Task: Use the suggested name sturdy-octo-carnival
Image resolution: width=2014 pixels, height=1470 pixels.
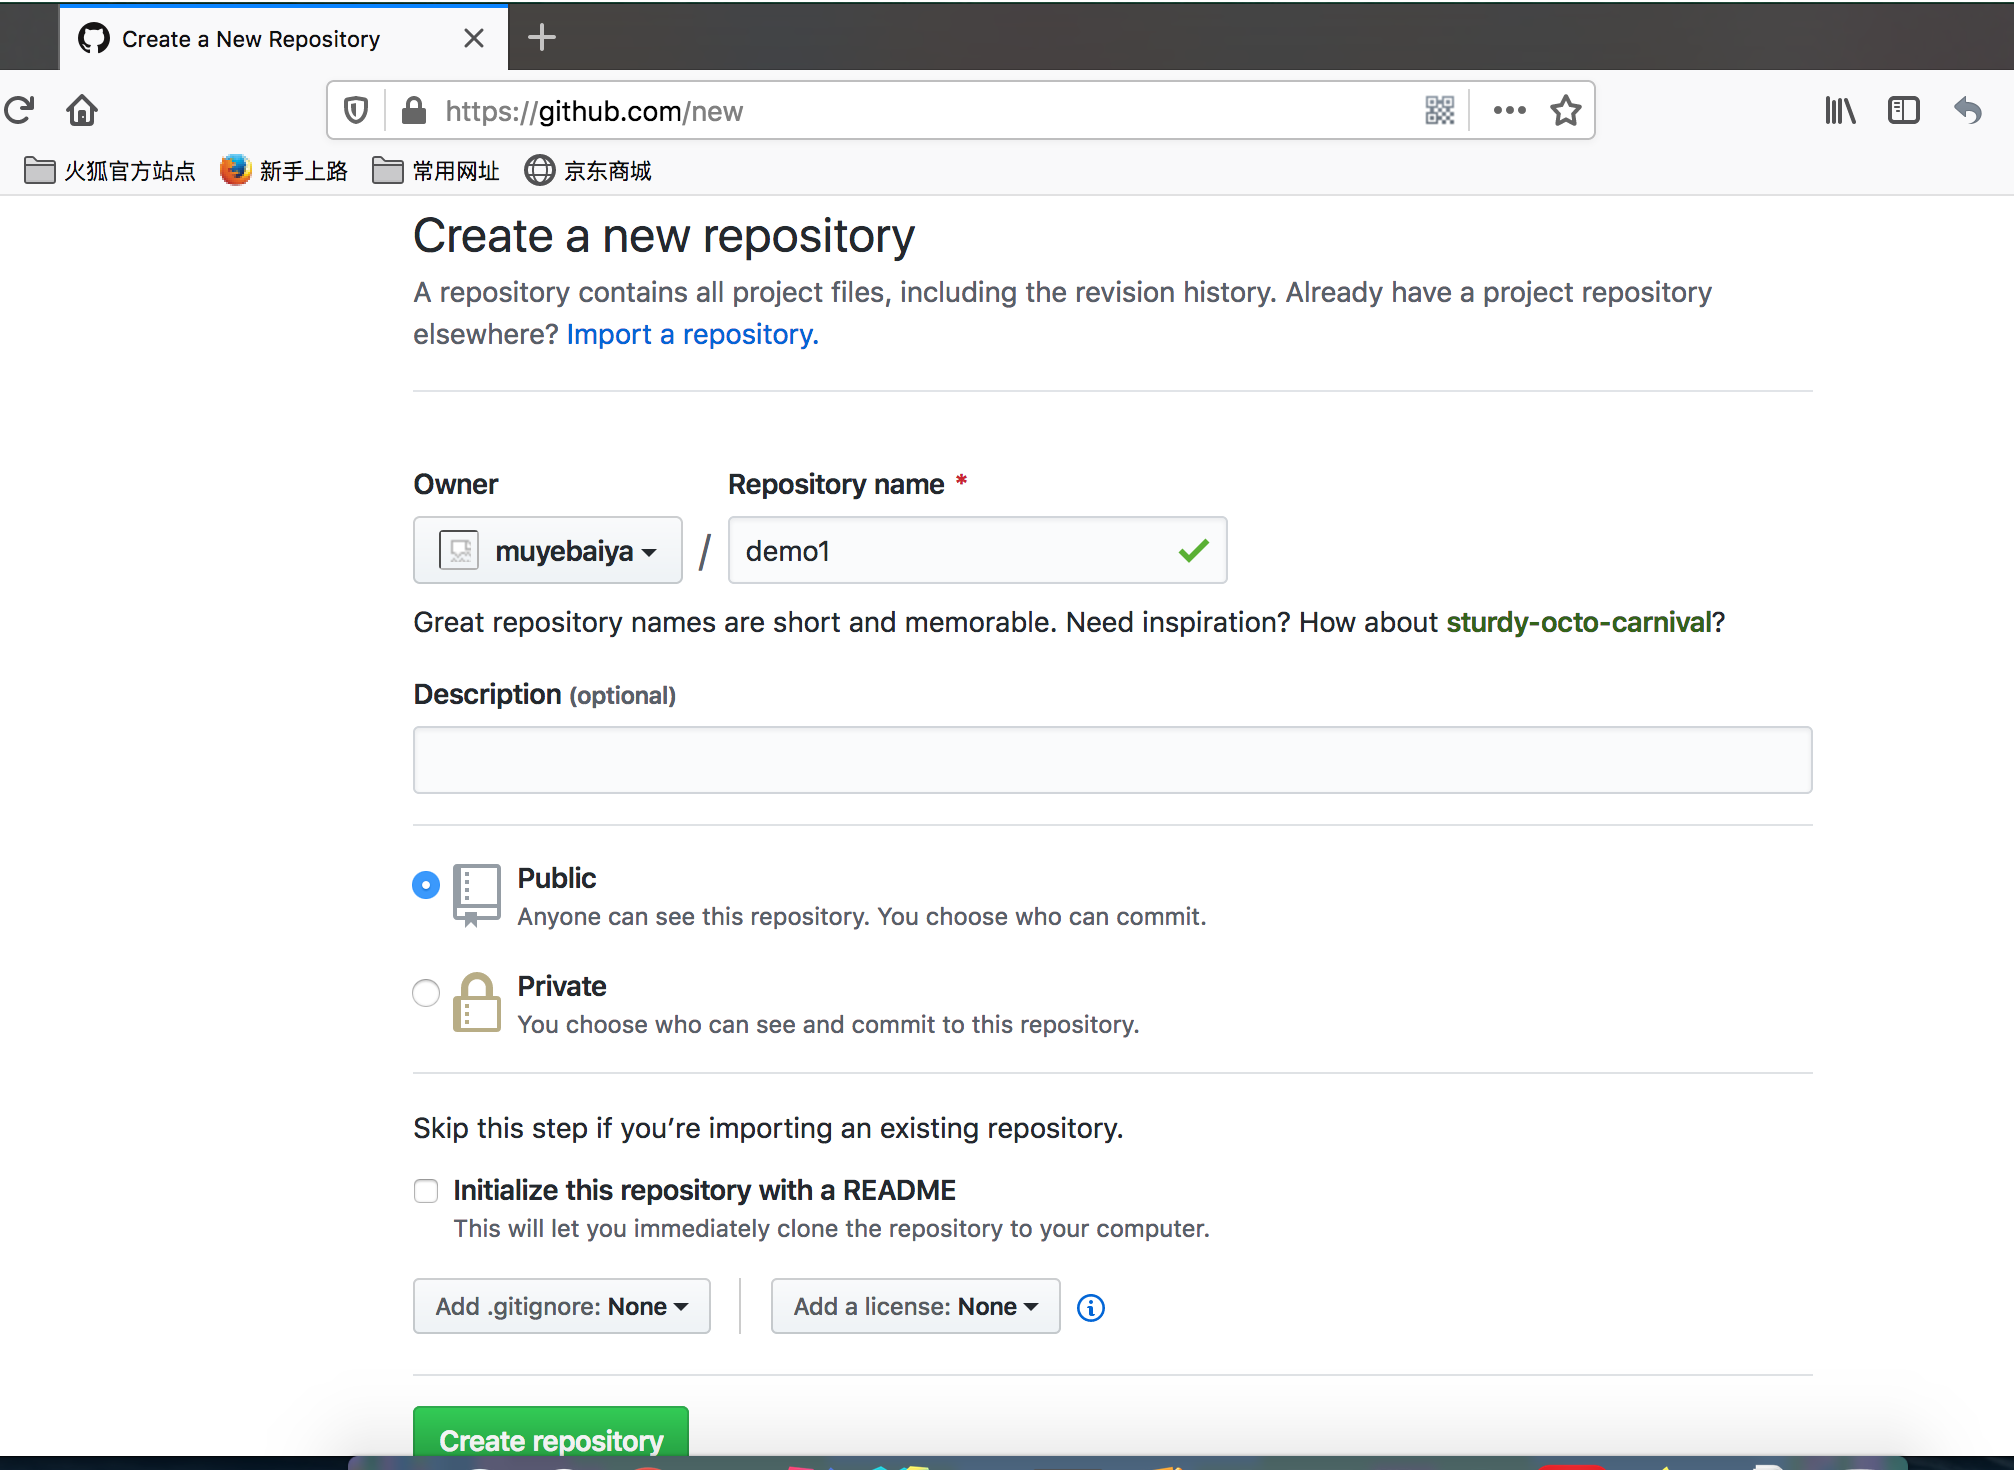Action: tap(1579, 622)
